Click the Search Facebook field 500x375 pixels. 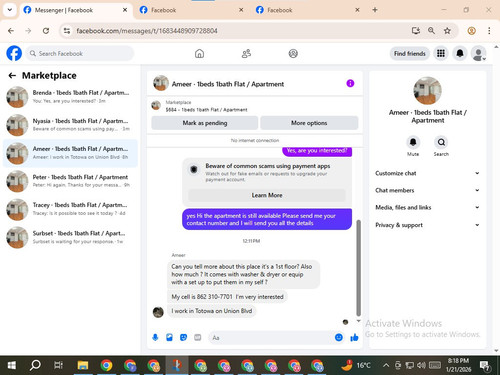[x=80, y=53]
